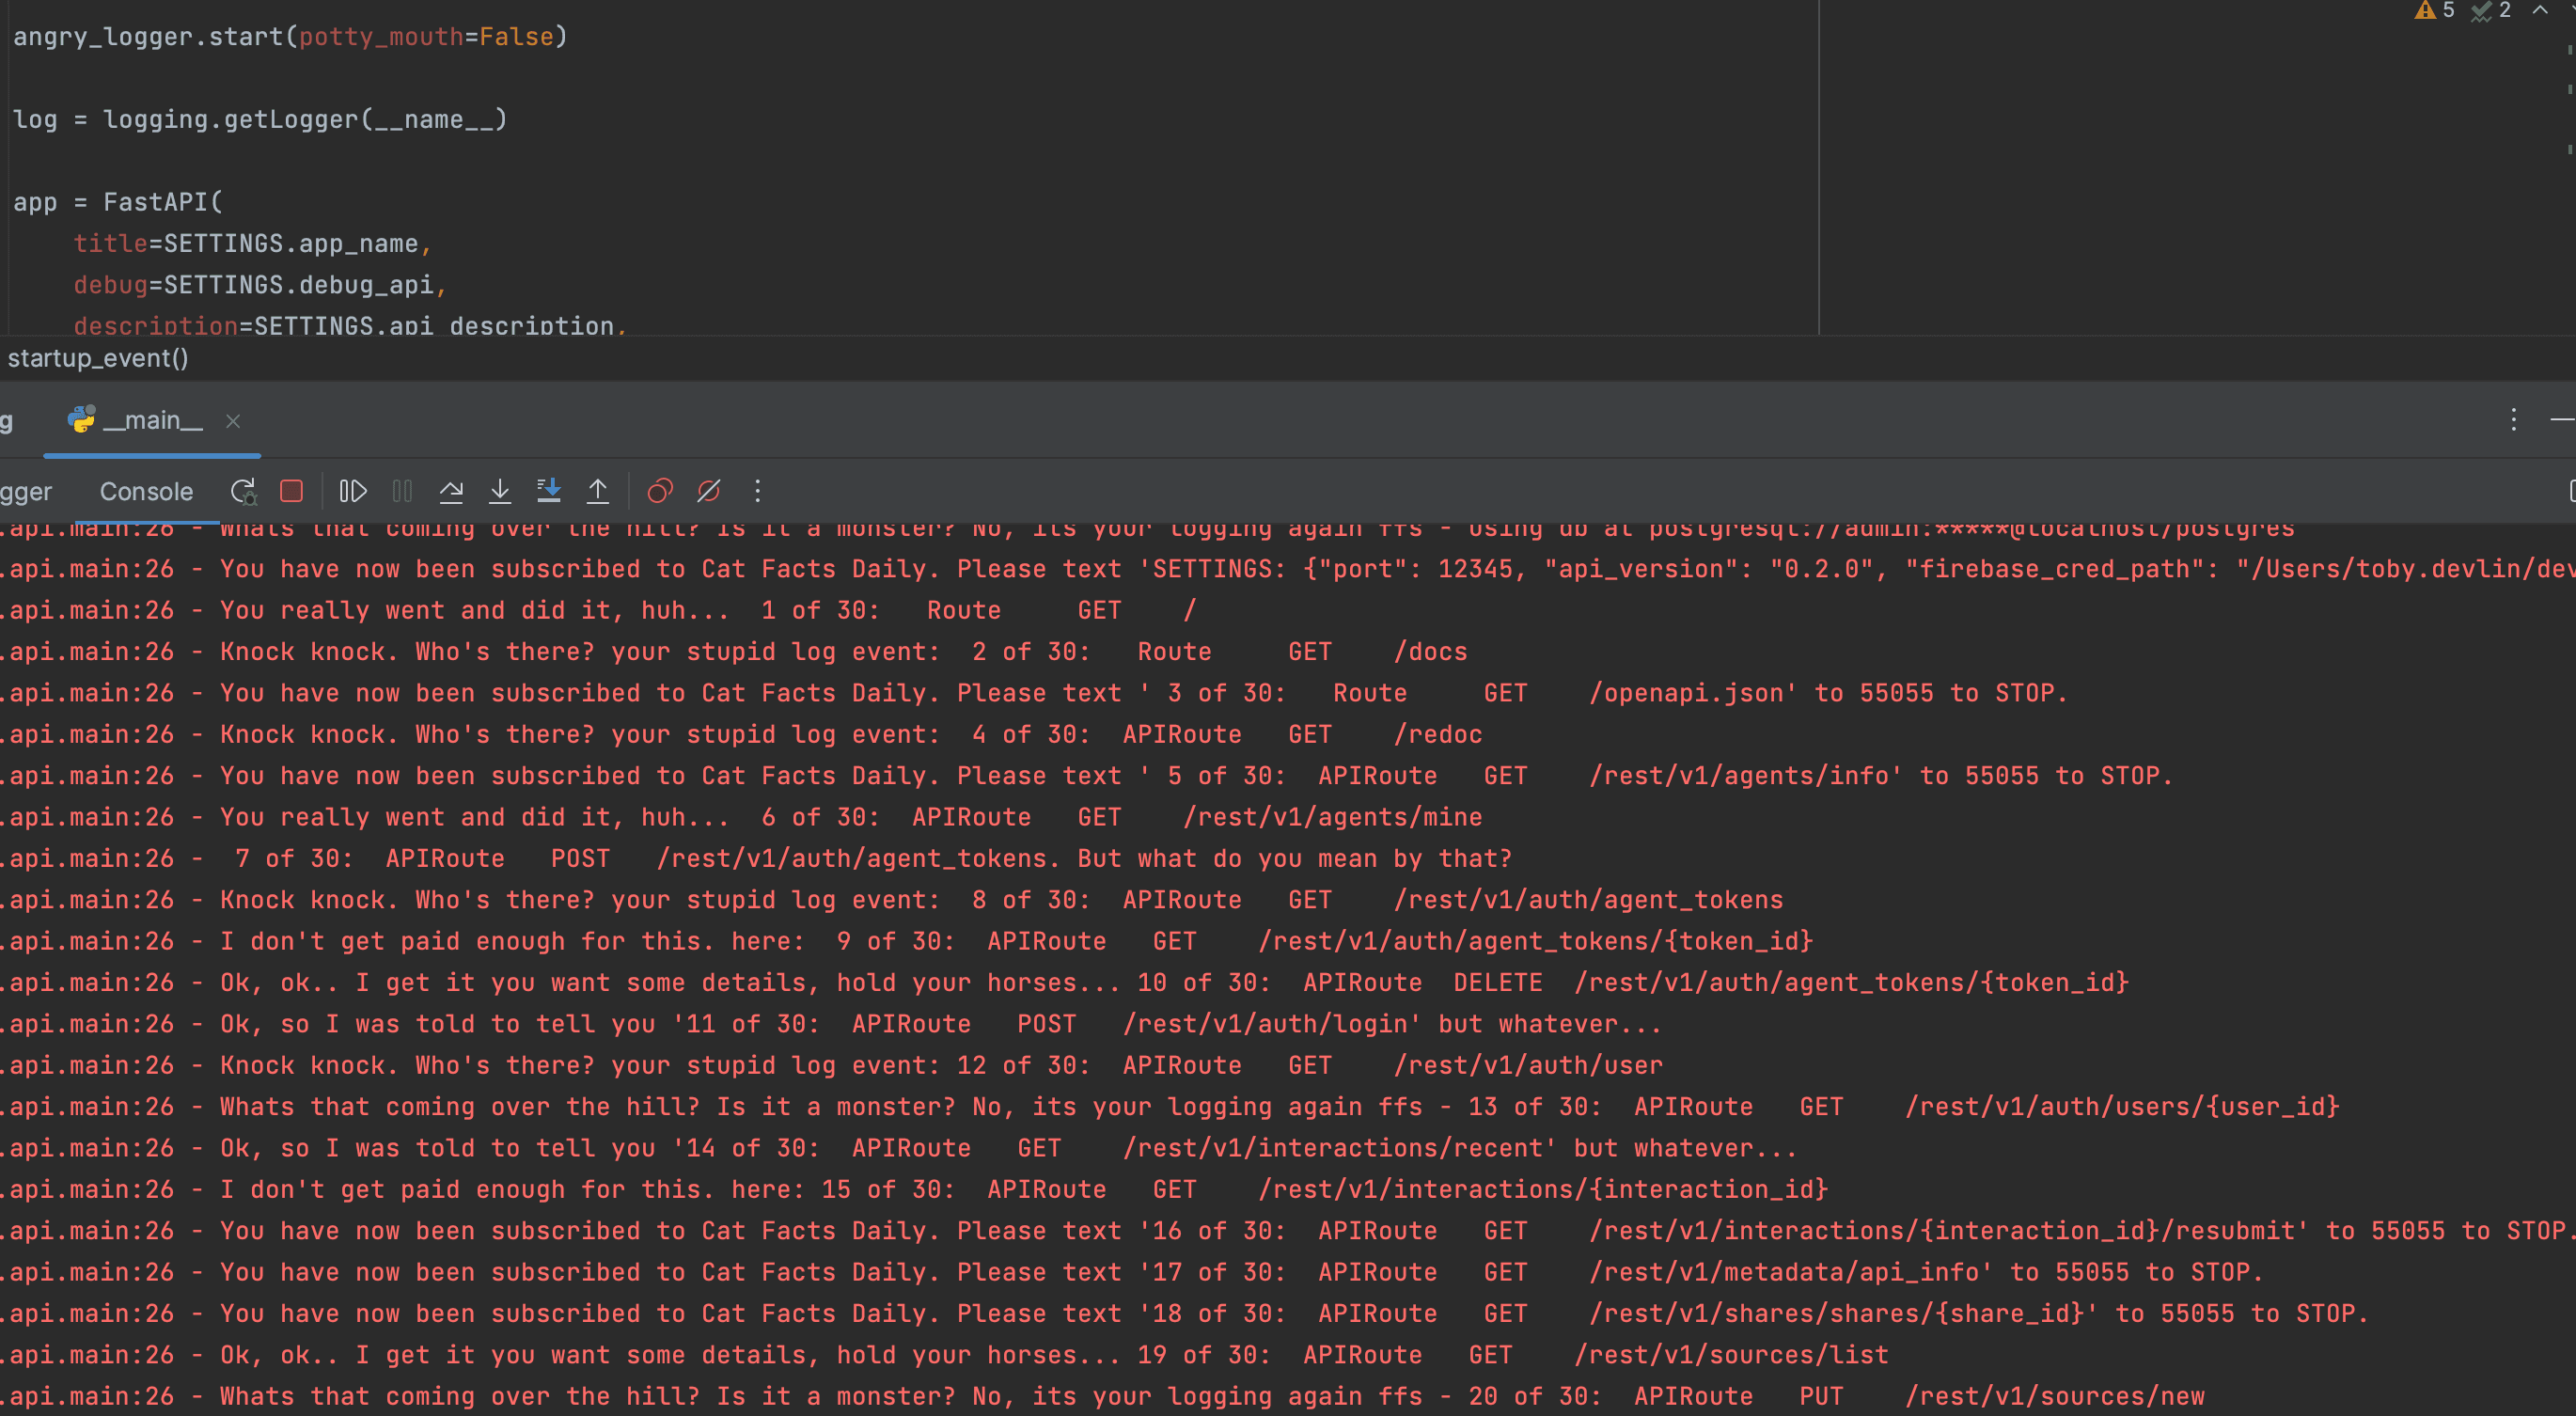This screenshot has width=2576, height=1416.
Task: Stop the running process with the red square
Action: 291,491
